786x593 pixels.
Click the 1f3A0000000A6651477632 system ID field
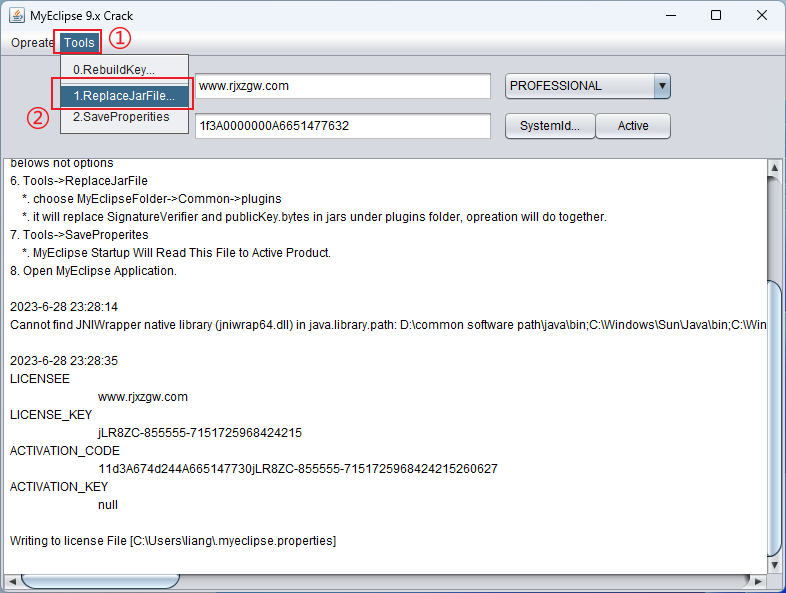click(x=343, y=126)
